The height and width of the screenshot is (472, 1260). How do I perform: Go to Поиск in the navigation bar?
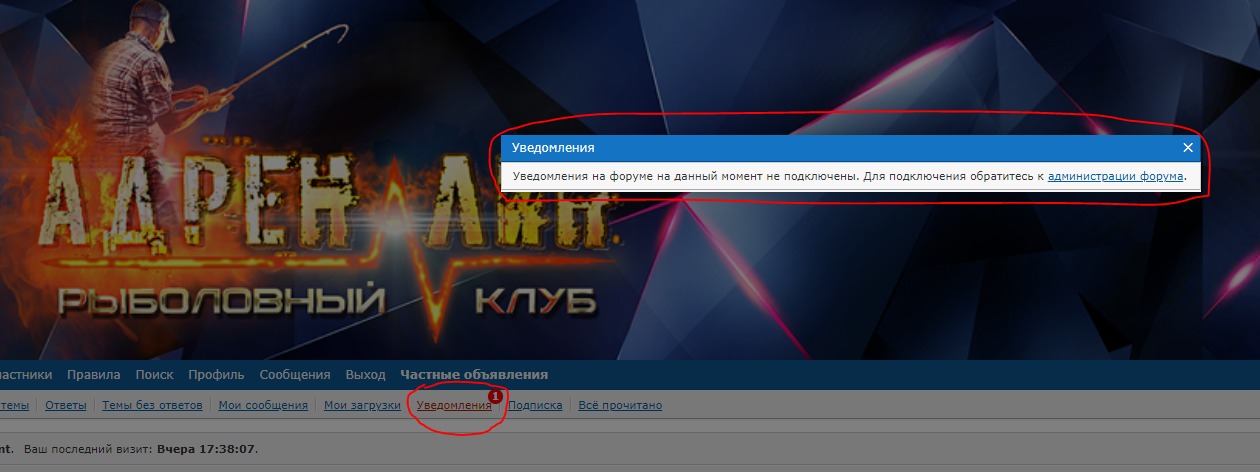(x=154, y=375)
